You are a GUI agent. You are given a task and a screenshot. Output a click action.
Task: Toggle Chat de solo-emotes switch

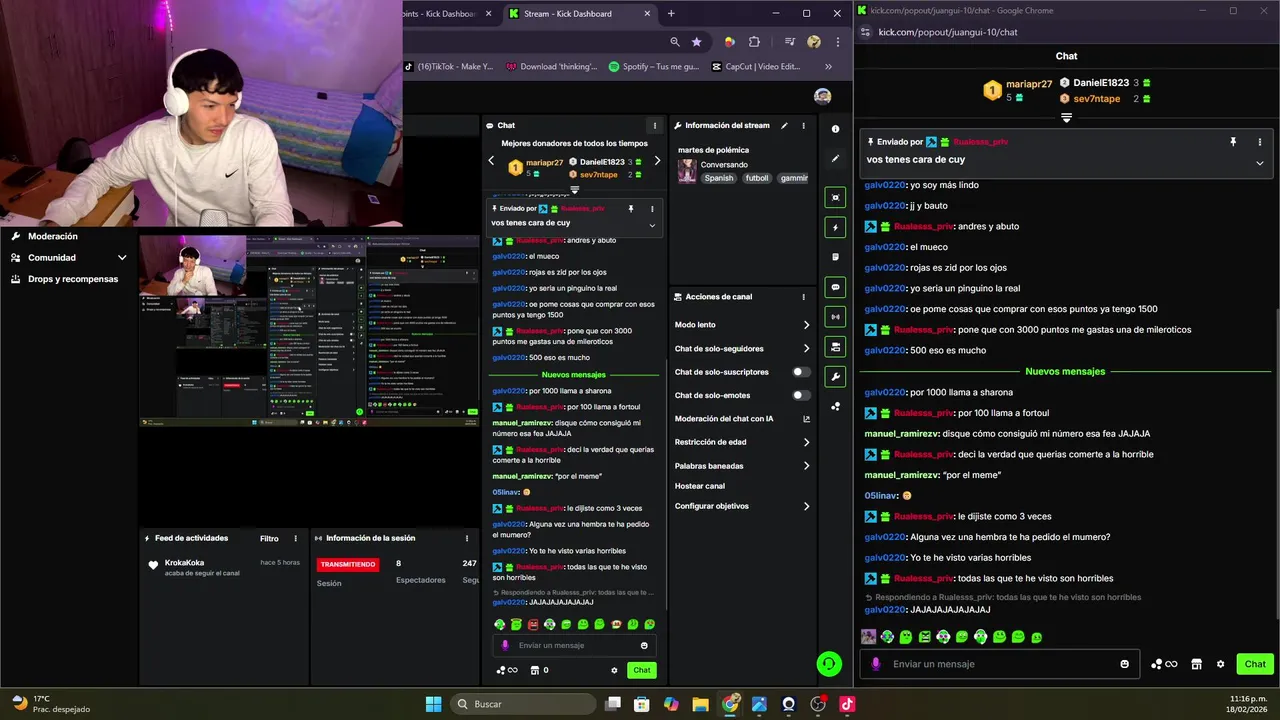point(801,395)
